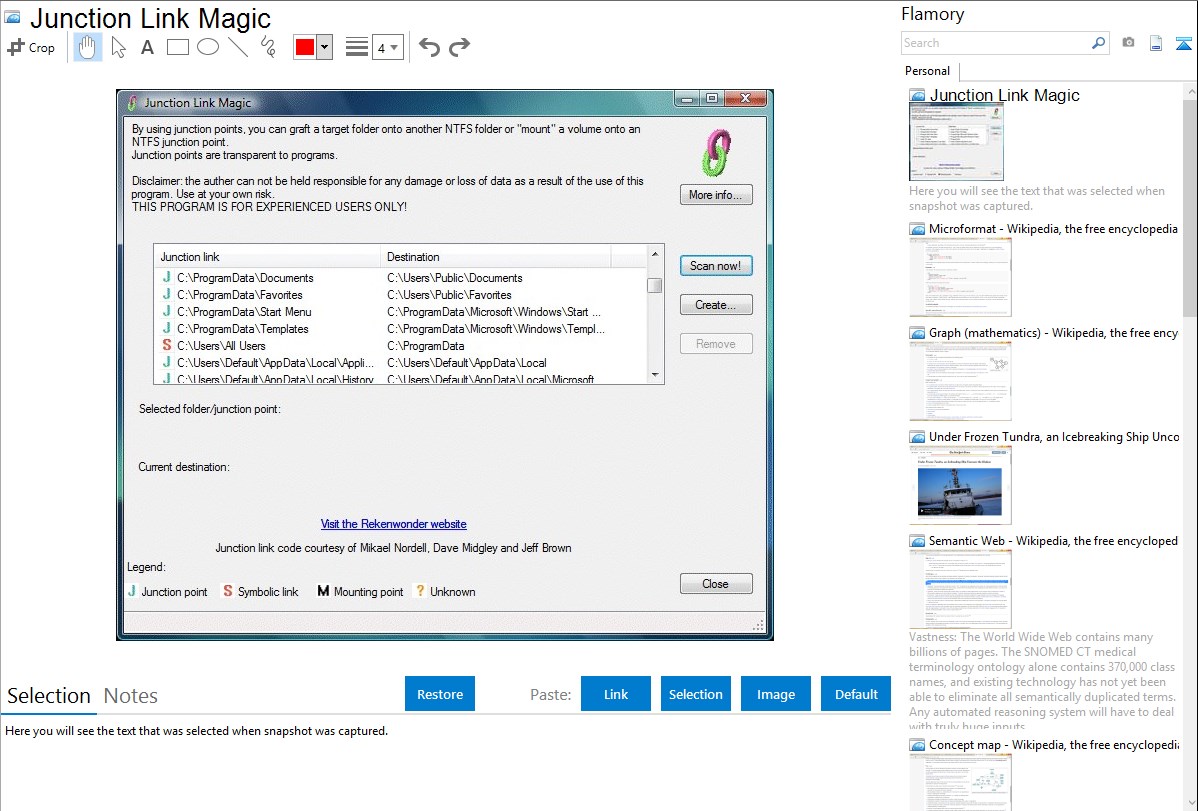Image resolution: width=1198 pixels, height=811 pixels.
Task: Click the Paste Default button
Action: [x=856, y=694]
